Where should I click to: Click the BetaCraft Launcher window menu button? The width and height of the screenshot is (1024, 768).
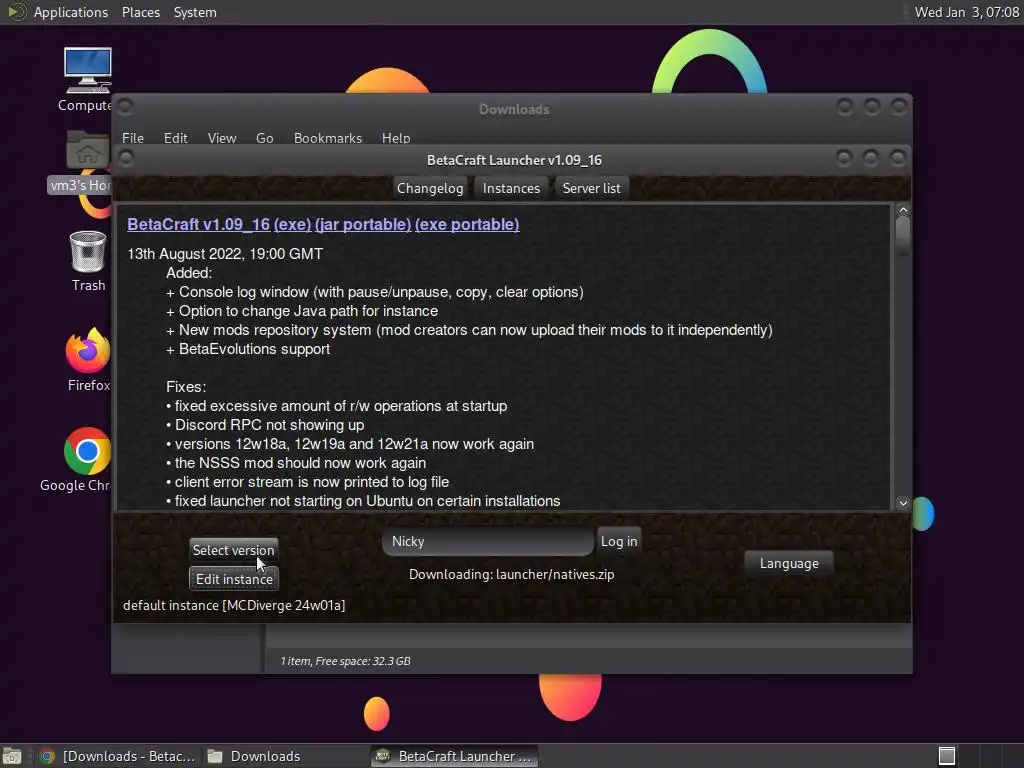(x=126, y=158)
